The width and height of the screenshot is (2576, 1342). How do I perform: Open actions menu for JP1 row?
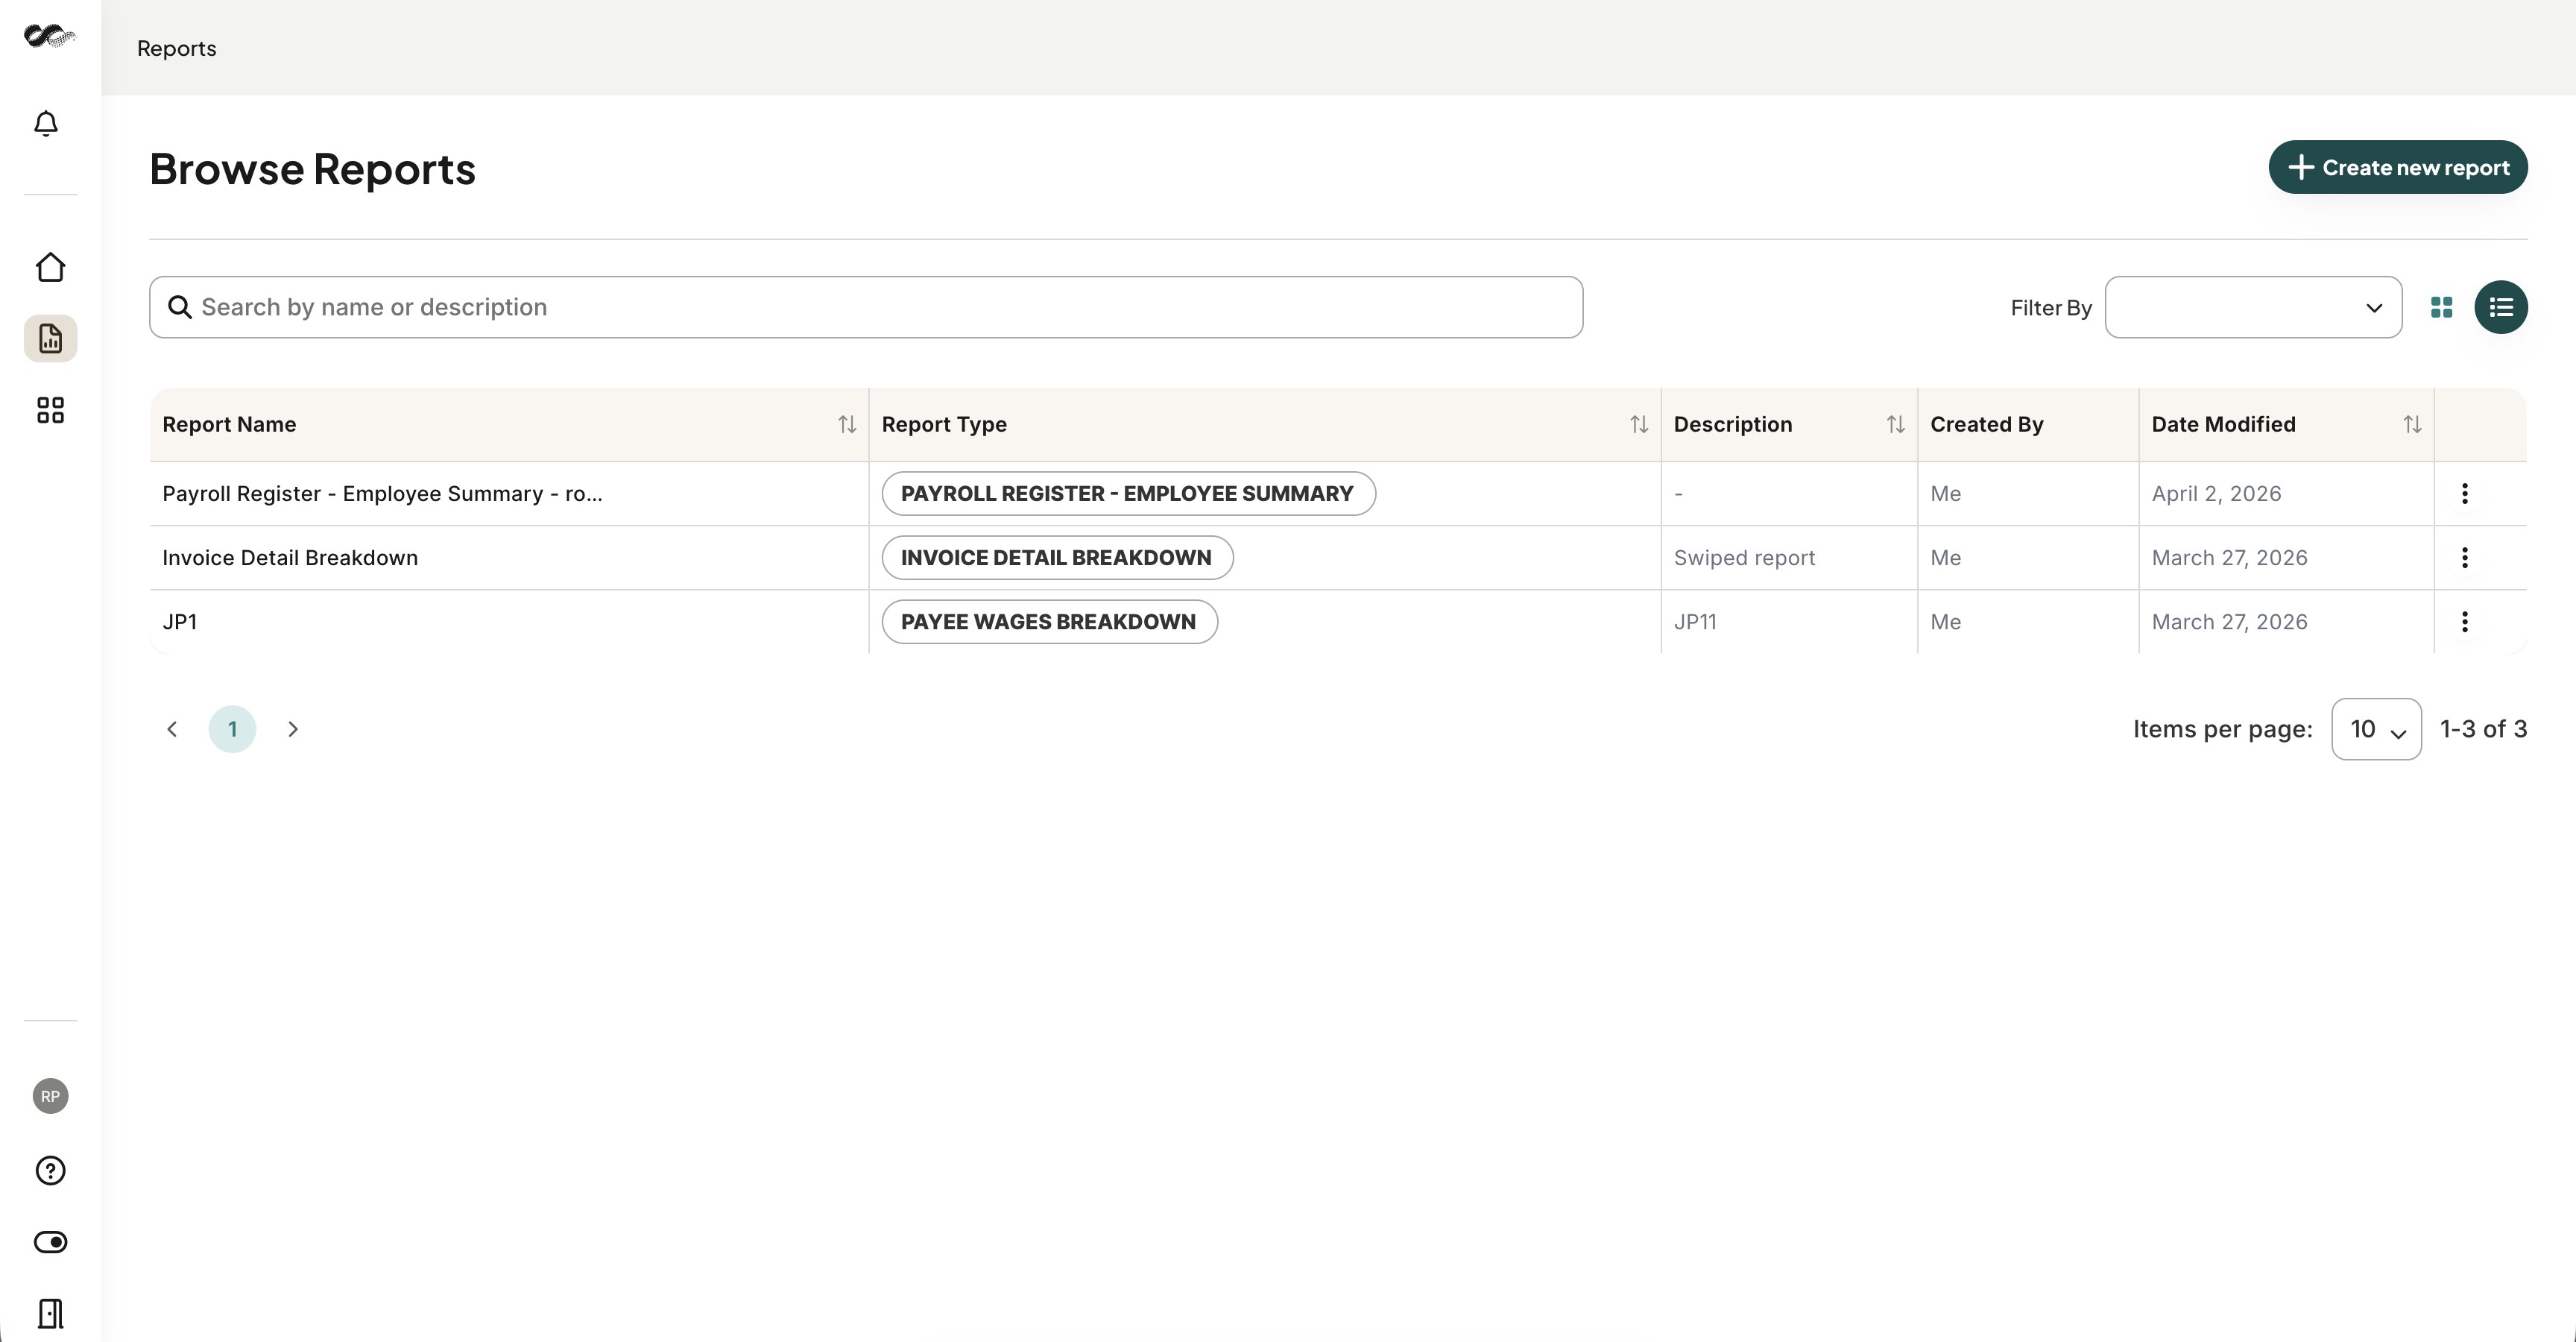[2464, 621]
